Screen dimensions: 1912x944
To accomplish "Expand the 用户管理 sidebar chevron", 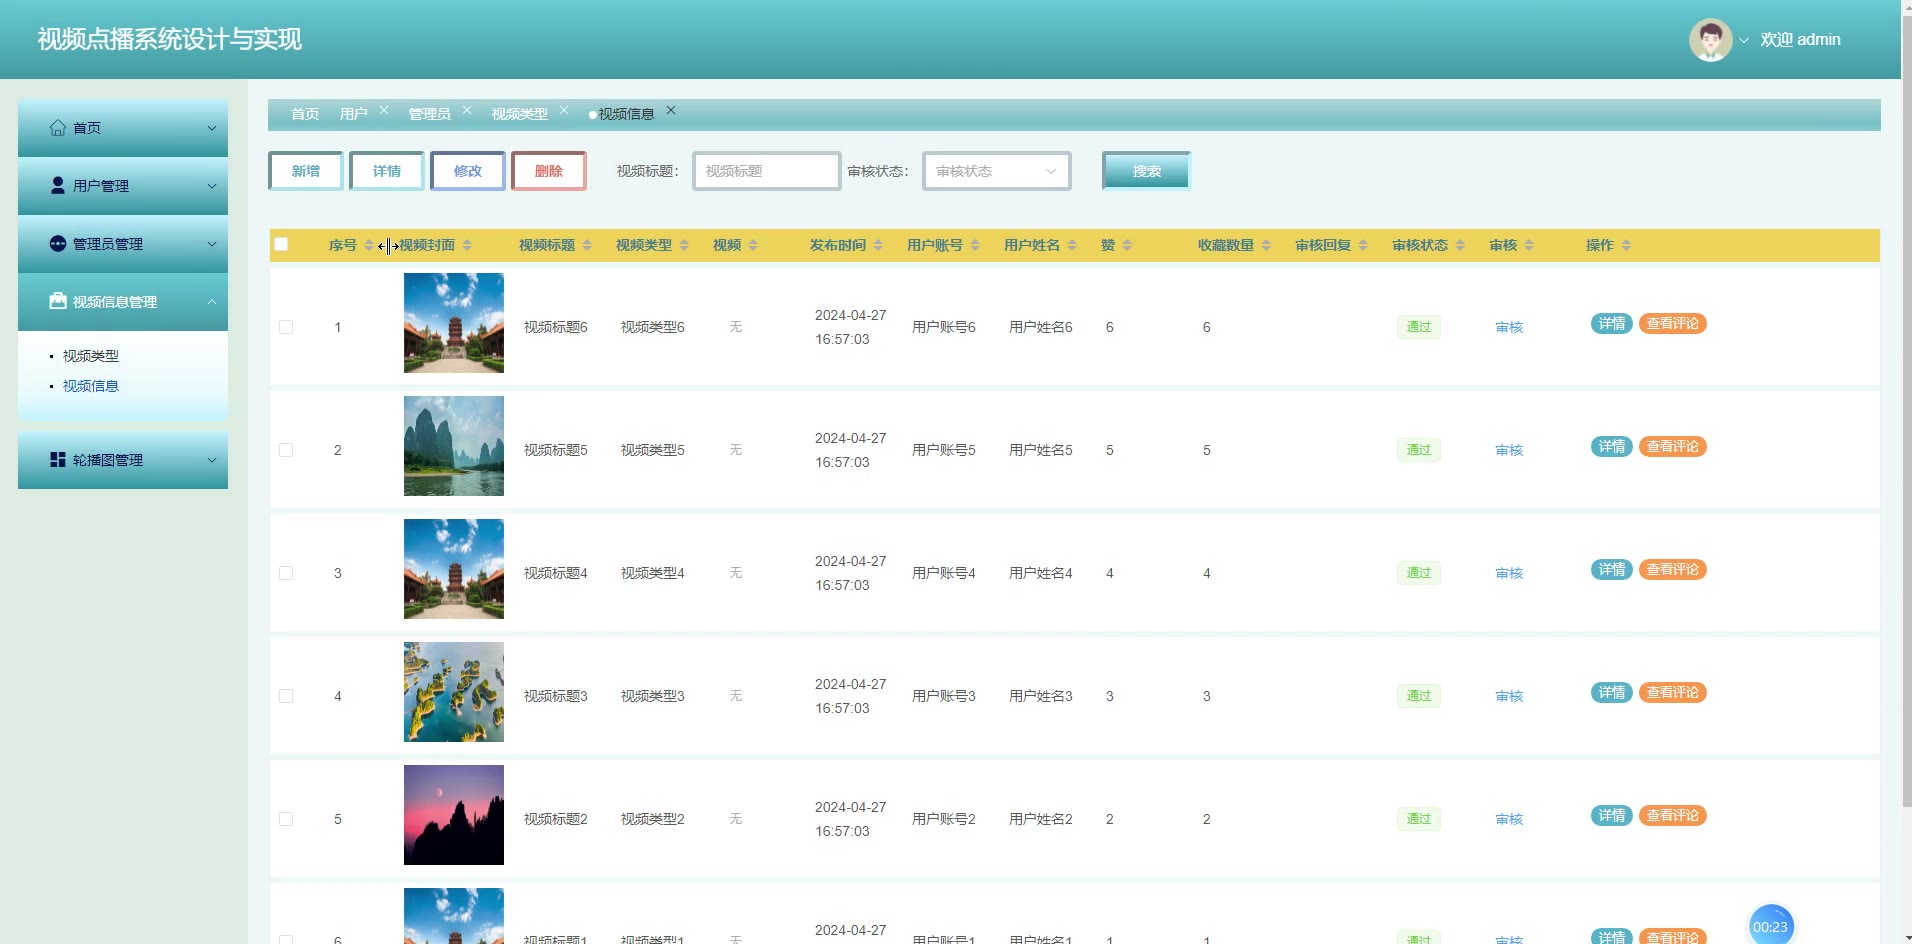I will pos(211,186).
